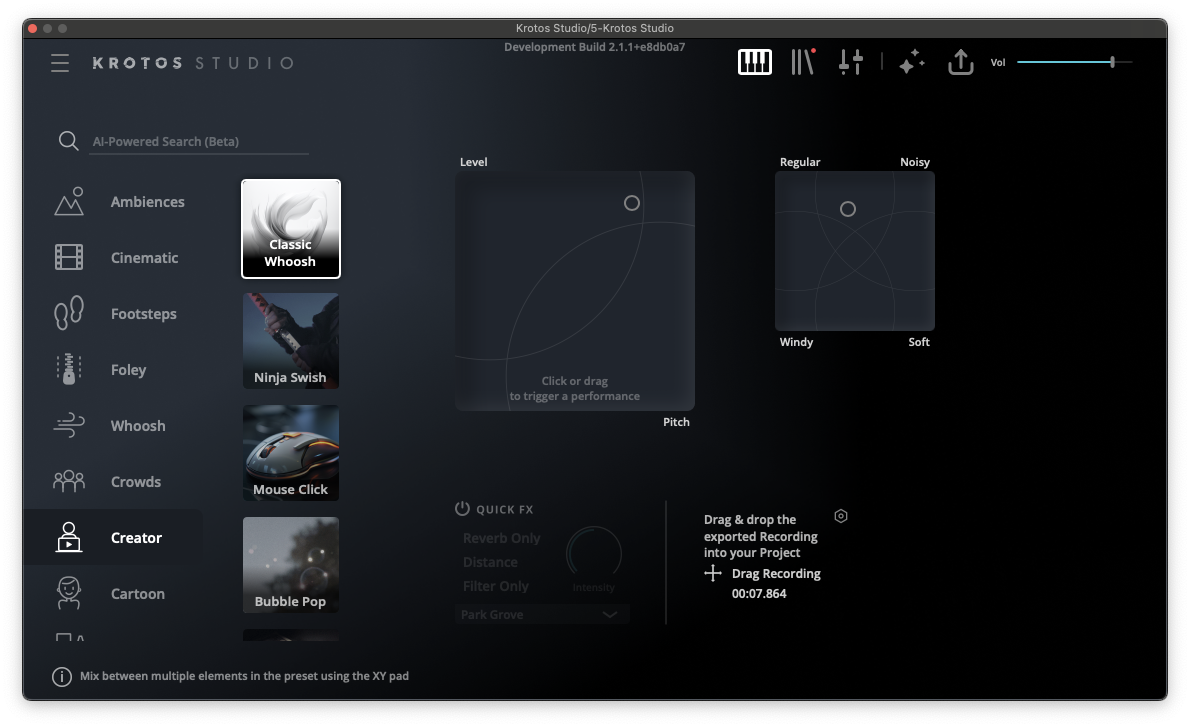Image resolution: width=1190 pixels, height=727 pixels.
Task: Click the Footsteps icon
Action: (69, 313)
